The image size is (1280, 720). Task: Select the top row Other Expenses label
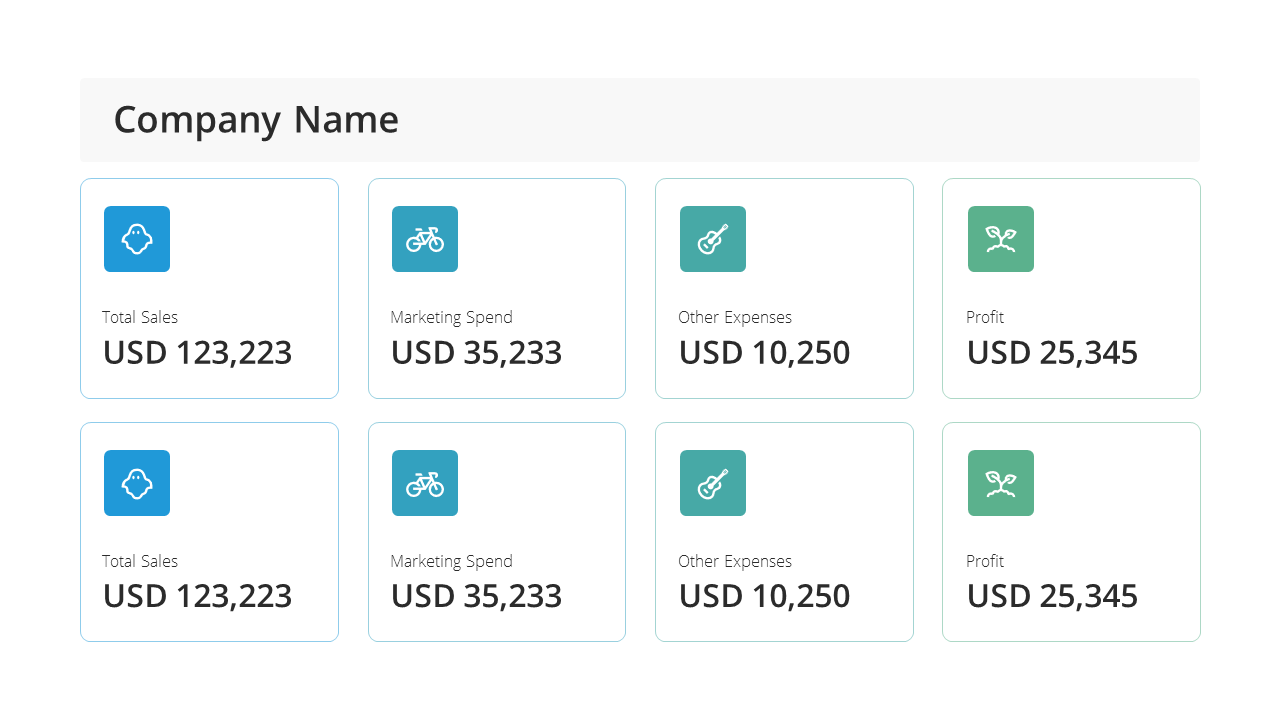pyautogui.click(x=735, y=318)
